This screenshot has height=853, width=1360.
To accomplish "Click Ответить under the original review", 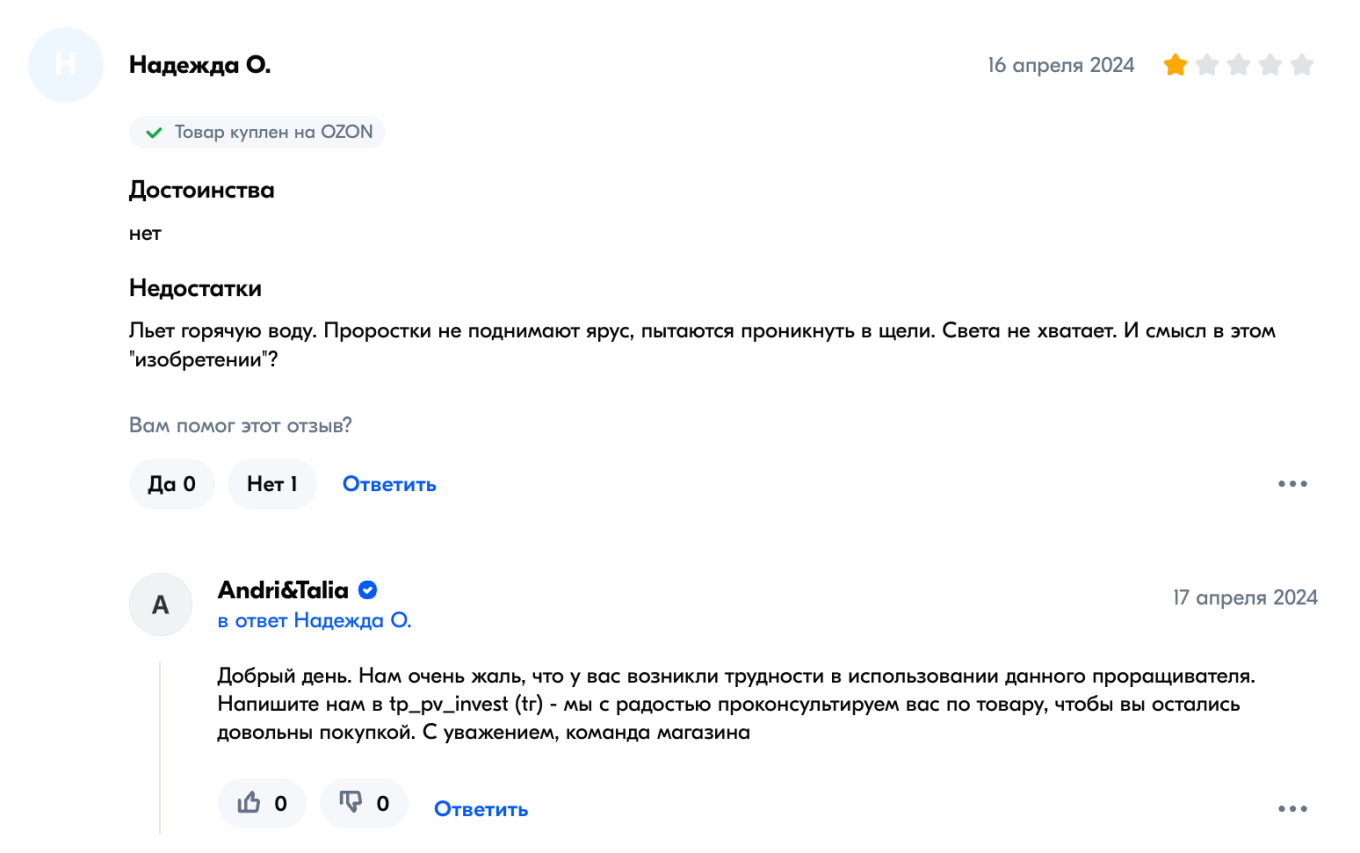I will tap(389, 484).
